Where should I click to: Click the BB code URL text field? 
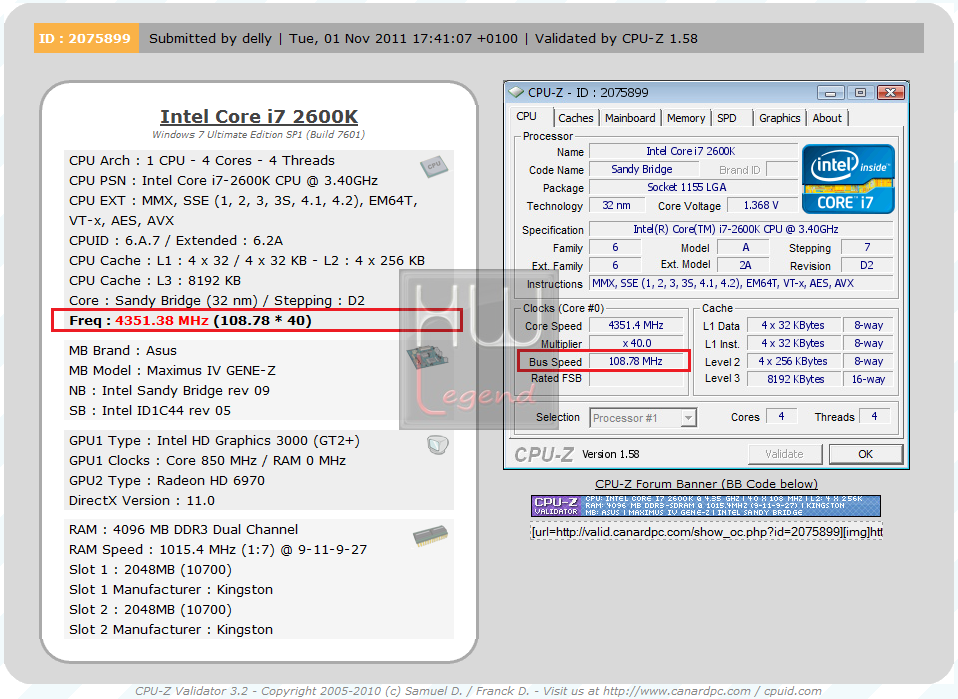[x=706, y=532]
